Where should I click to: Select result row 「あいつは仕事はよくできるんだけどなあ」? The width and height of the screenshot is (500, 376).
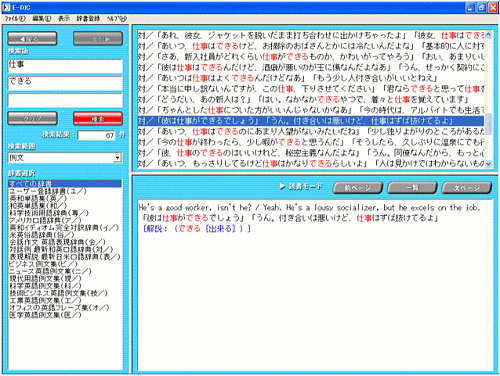(x=311, y=78)
